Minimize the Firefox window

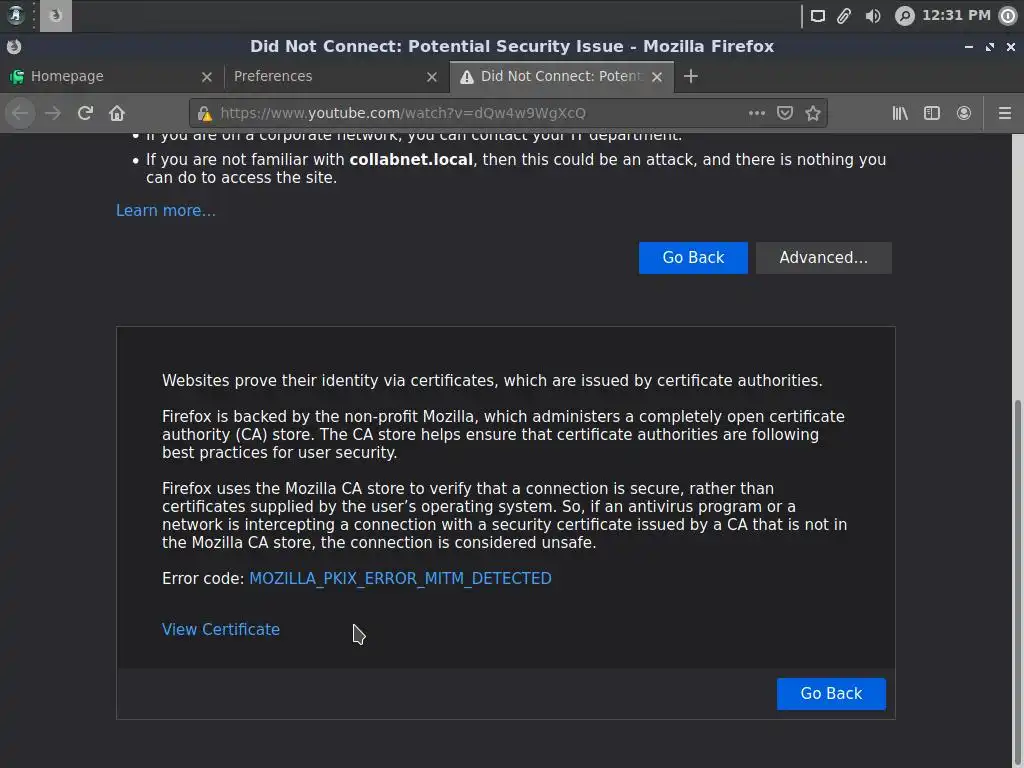pos(968,46)
